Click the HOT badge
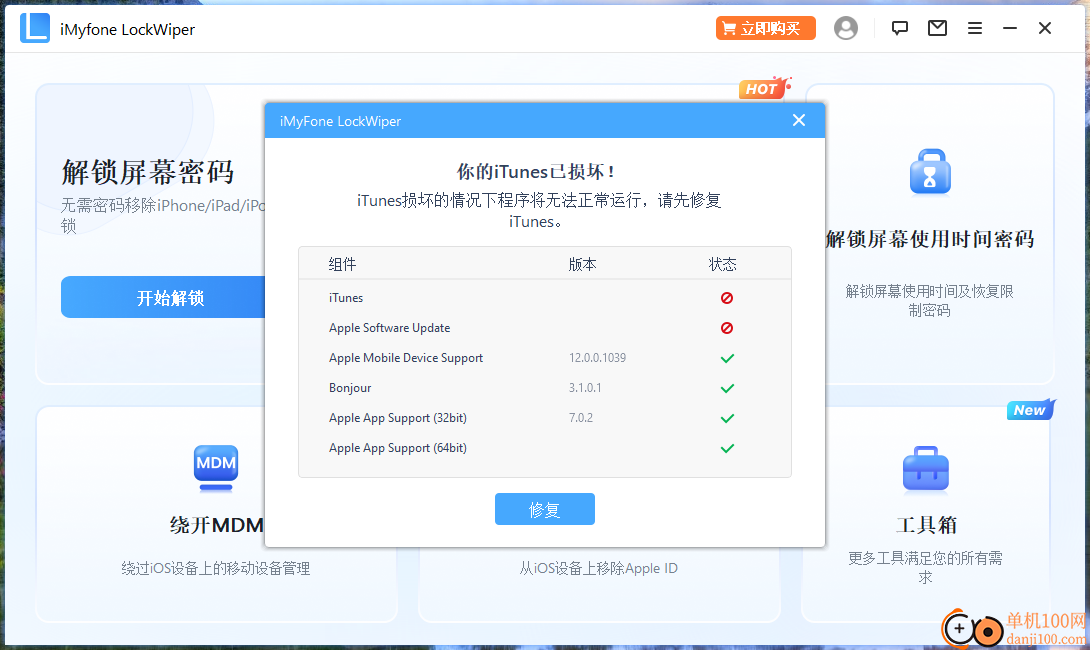Screen dimensions: 1090x650 (x=763, y=88)
